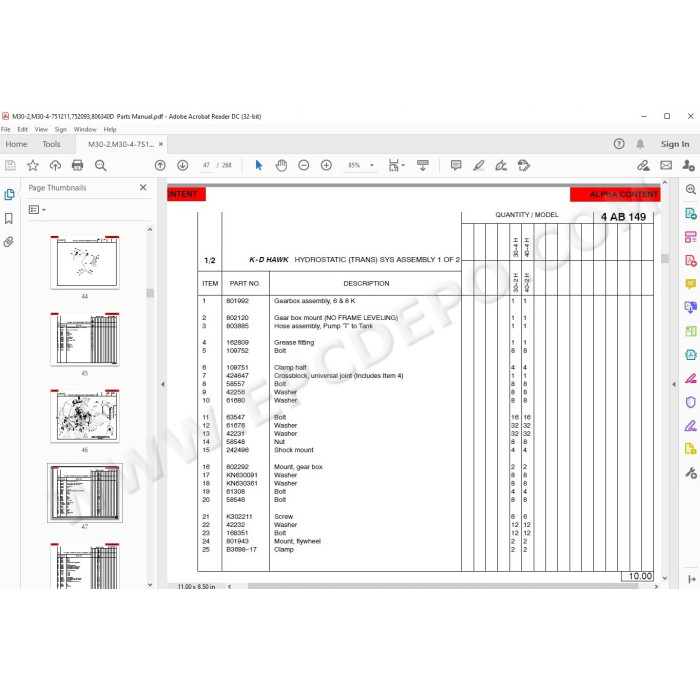The height and width of the screenshot is (700, 700).
Task: Add a comment with the speech bubble icon
Action: coord(456,166)
